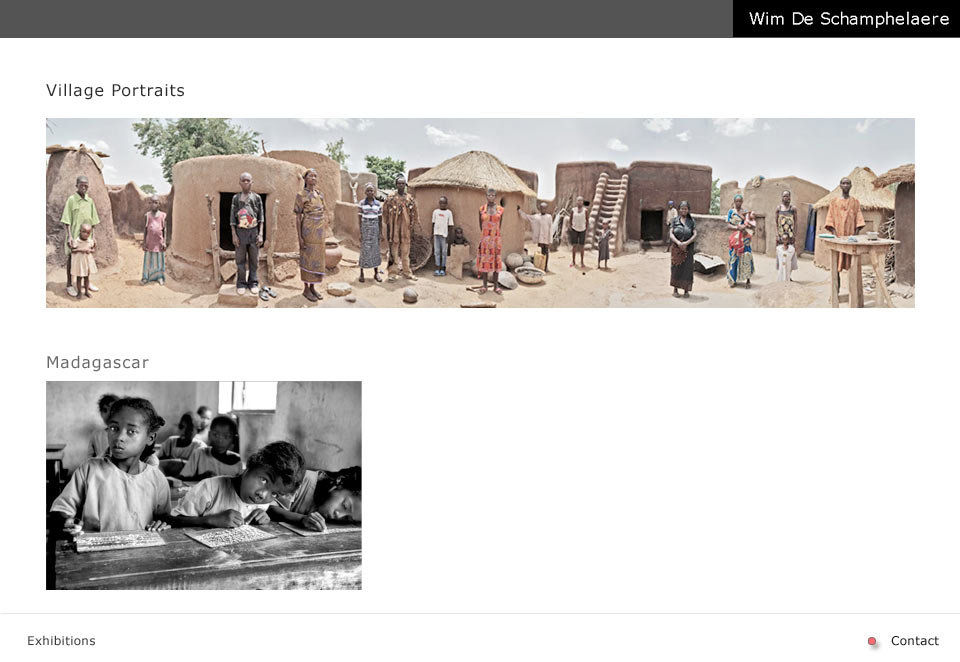The width and height of the screenshot is (960, 662).
Task: Open the Village Portraits heading link
Action: pos(115,90)
